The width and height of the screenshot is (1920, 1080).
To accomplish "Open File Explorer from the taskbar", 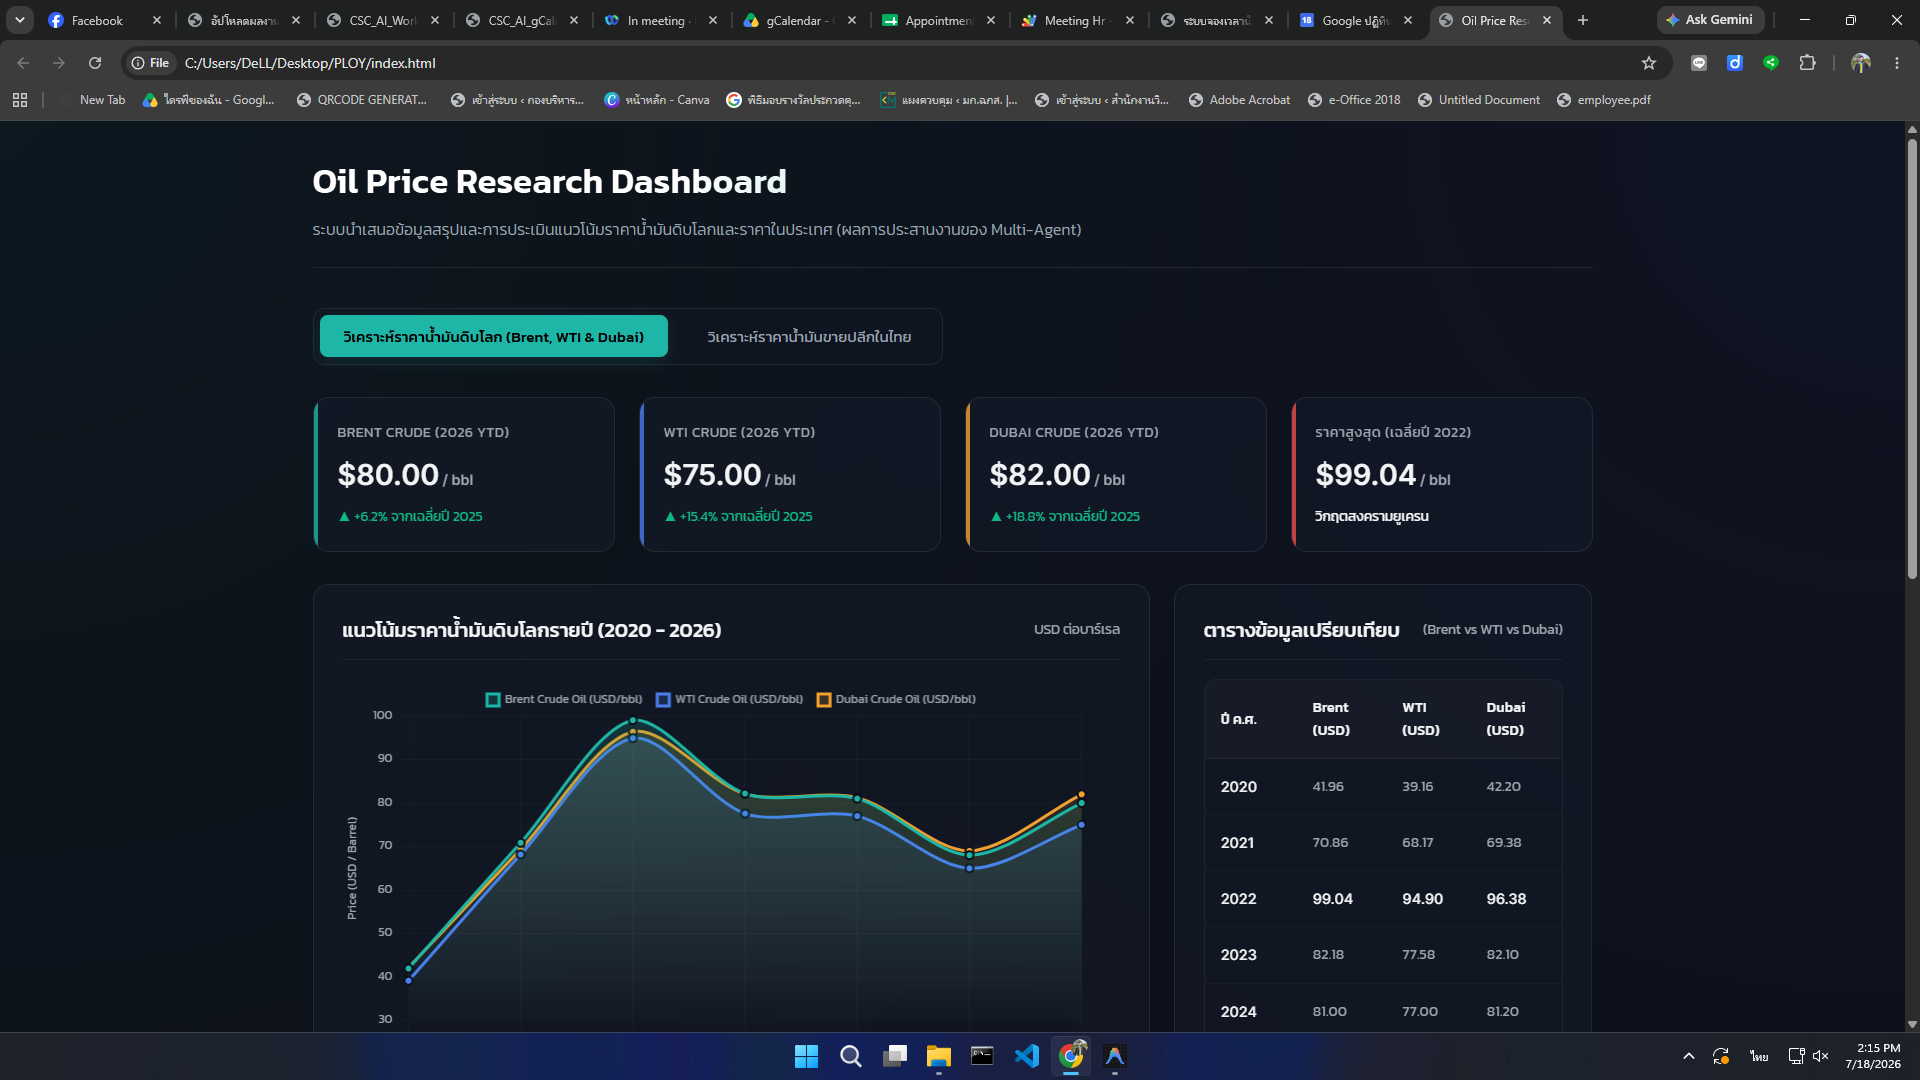I will coord(938,1056).
